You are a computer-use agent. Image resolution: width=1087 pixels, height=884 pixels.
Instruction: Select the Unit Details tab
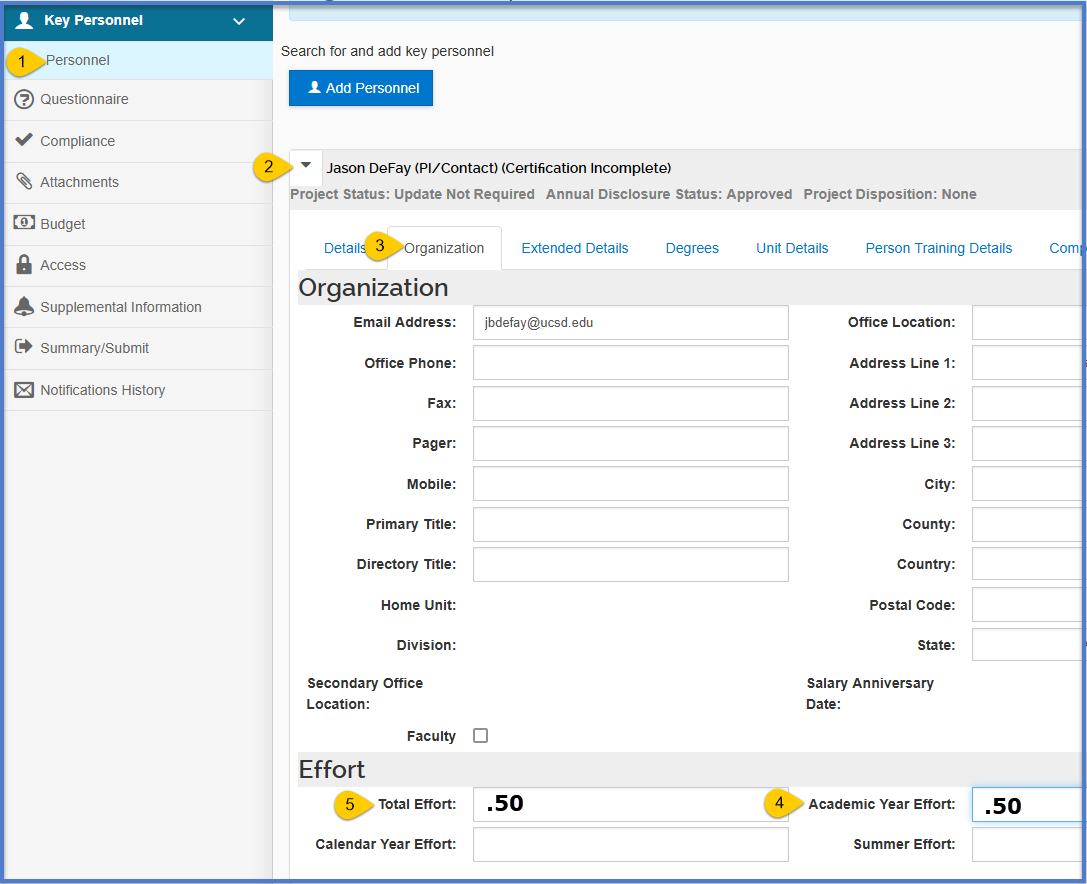[792, 248]
